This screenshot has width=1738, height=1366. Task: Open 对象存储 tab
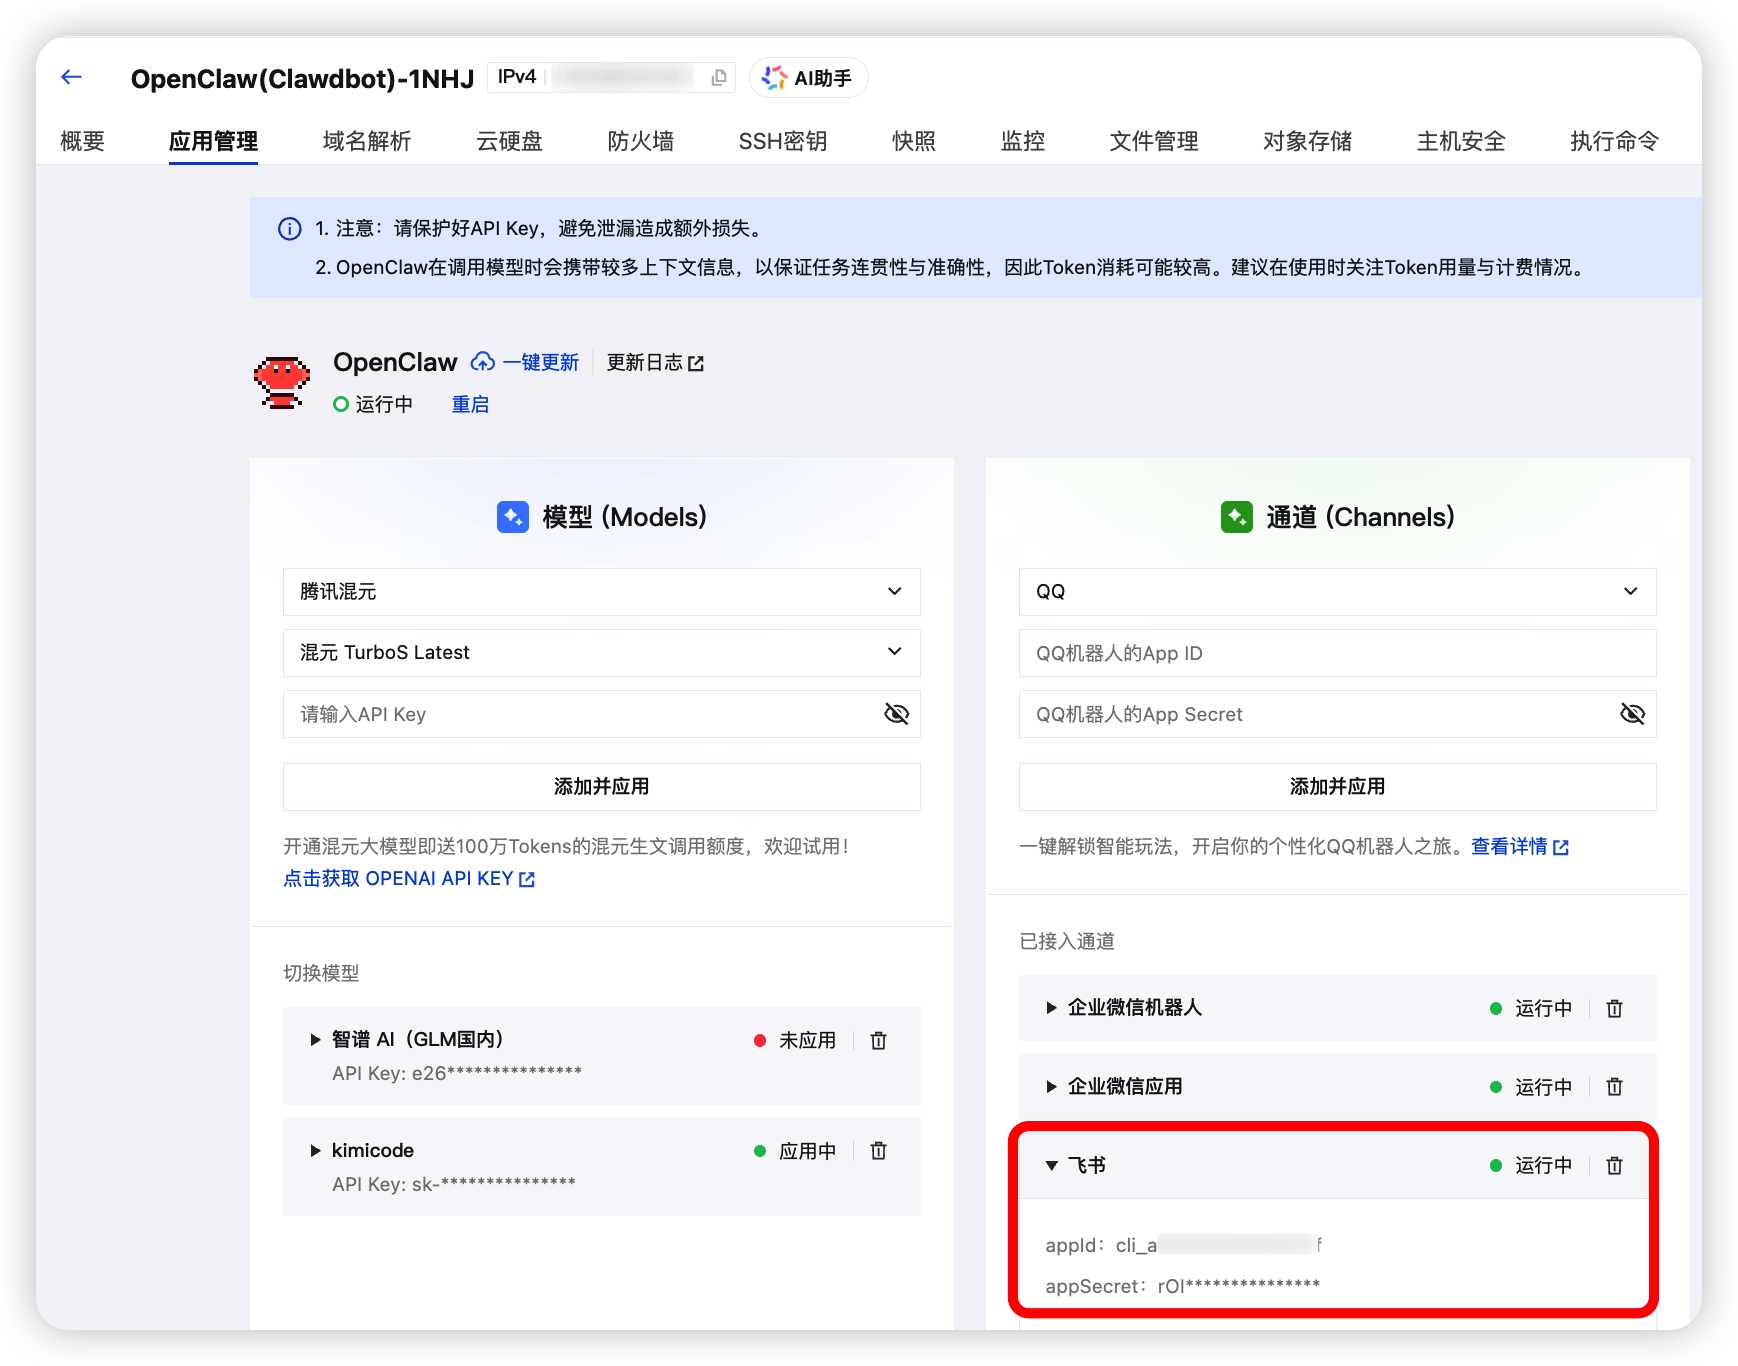(x=1307, y=141)
